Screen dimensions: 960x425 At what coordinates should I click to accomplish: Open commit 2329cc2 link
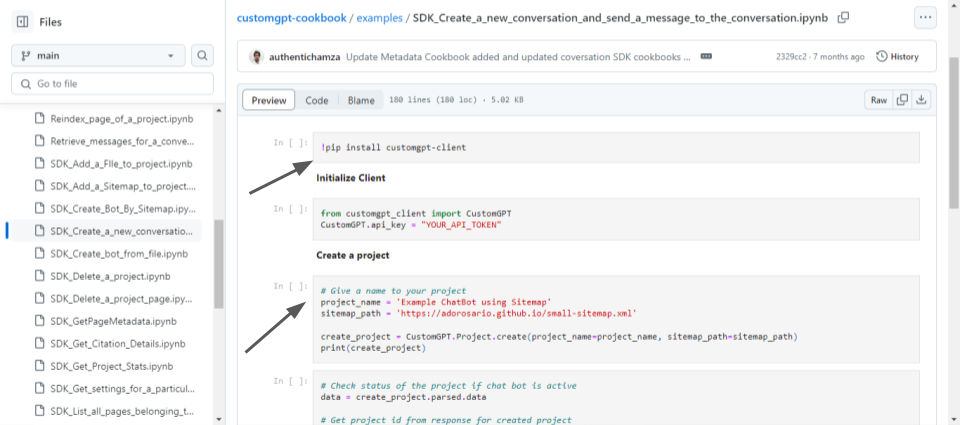point(792,56)
